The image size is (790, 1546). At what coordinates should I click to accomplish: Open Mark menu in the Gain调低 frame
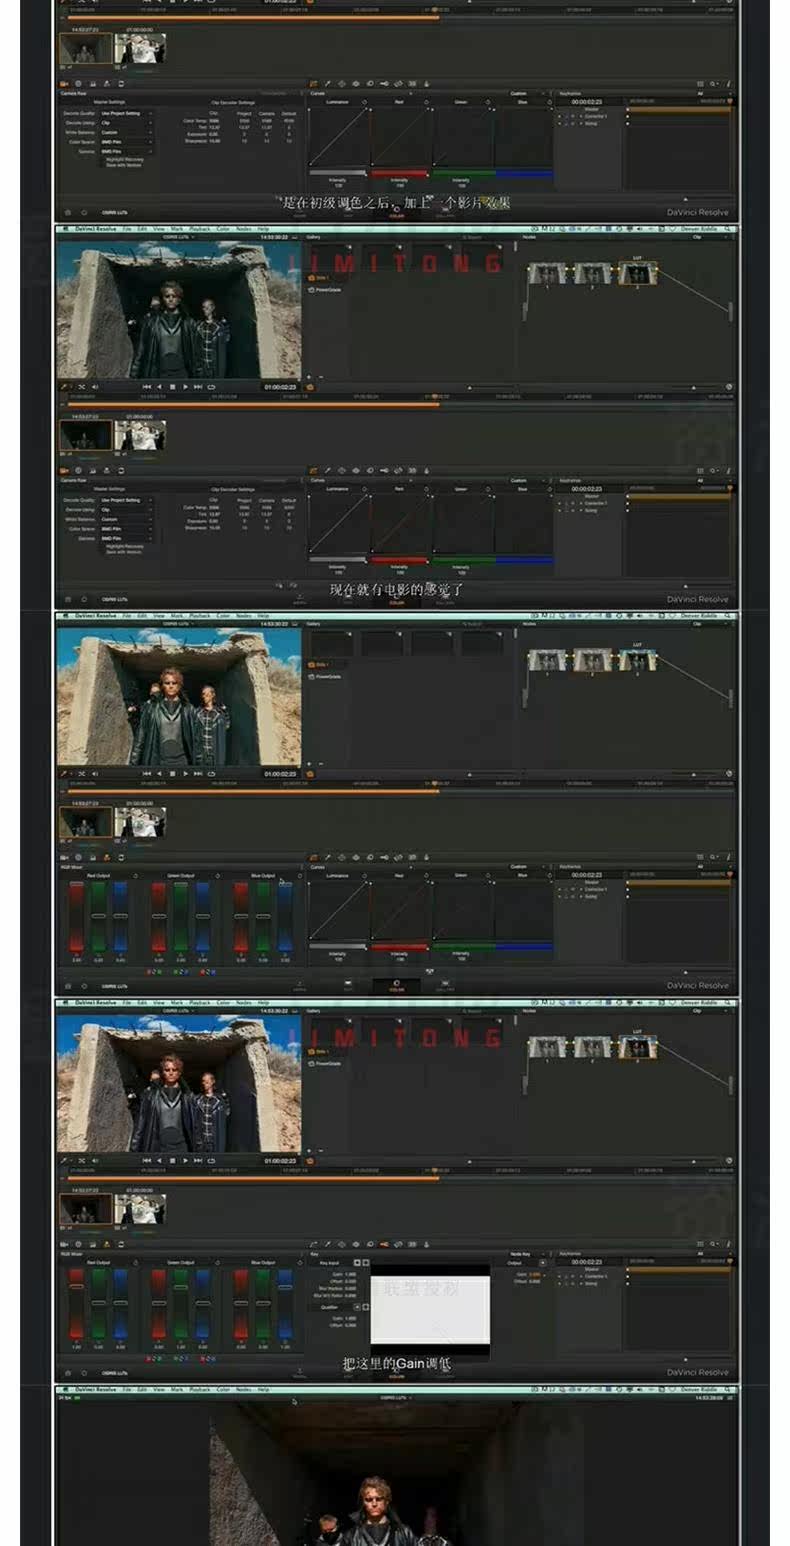176,1002
